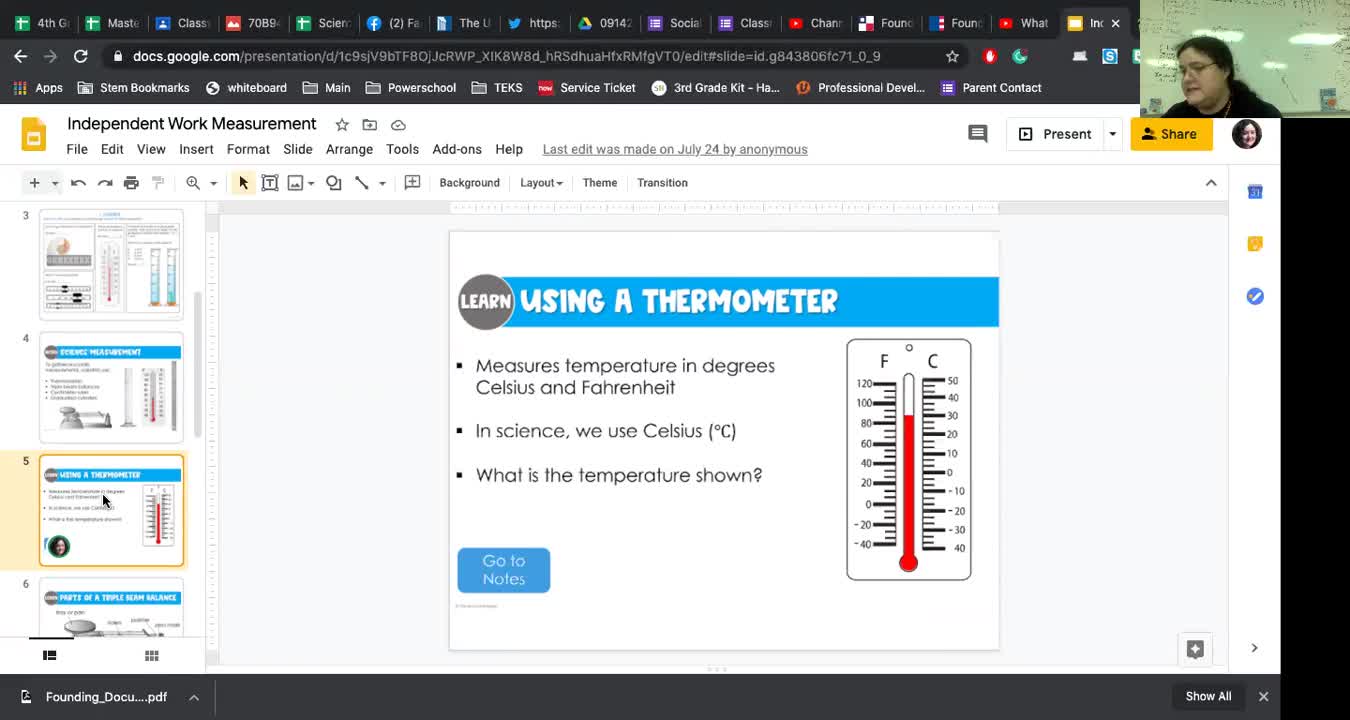
Task: Open the Present options dropdown arrow
Action: [x=1112, y=134]
